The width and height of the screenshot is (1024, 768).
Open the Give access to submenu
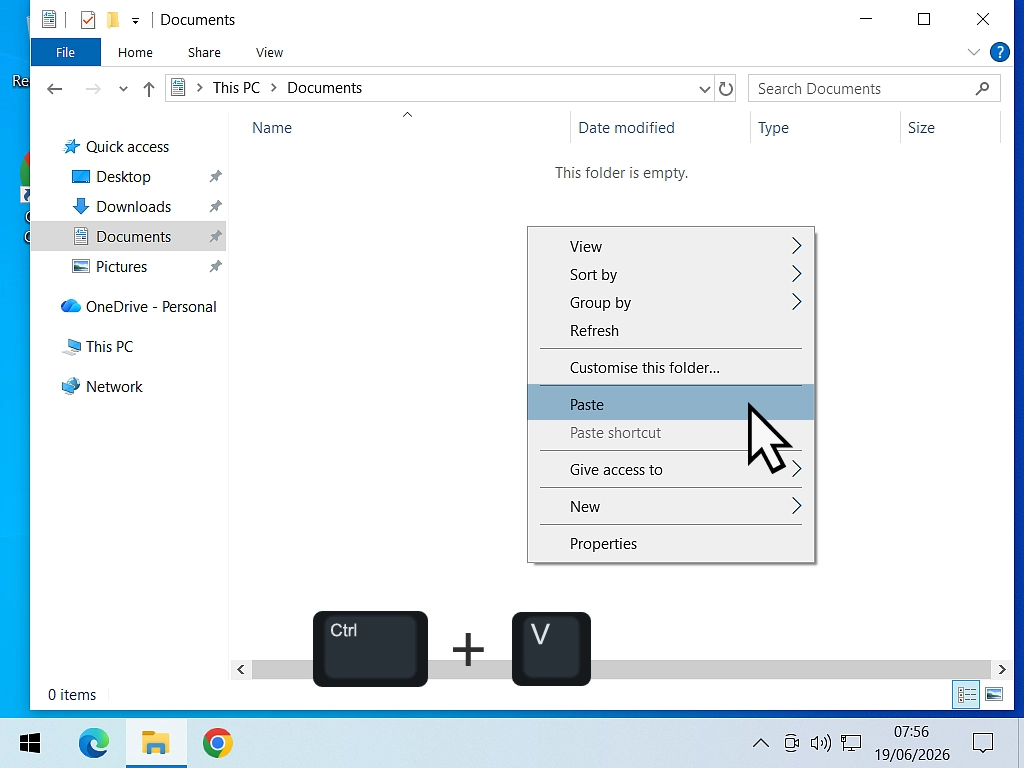(671, 470)
